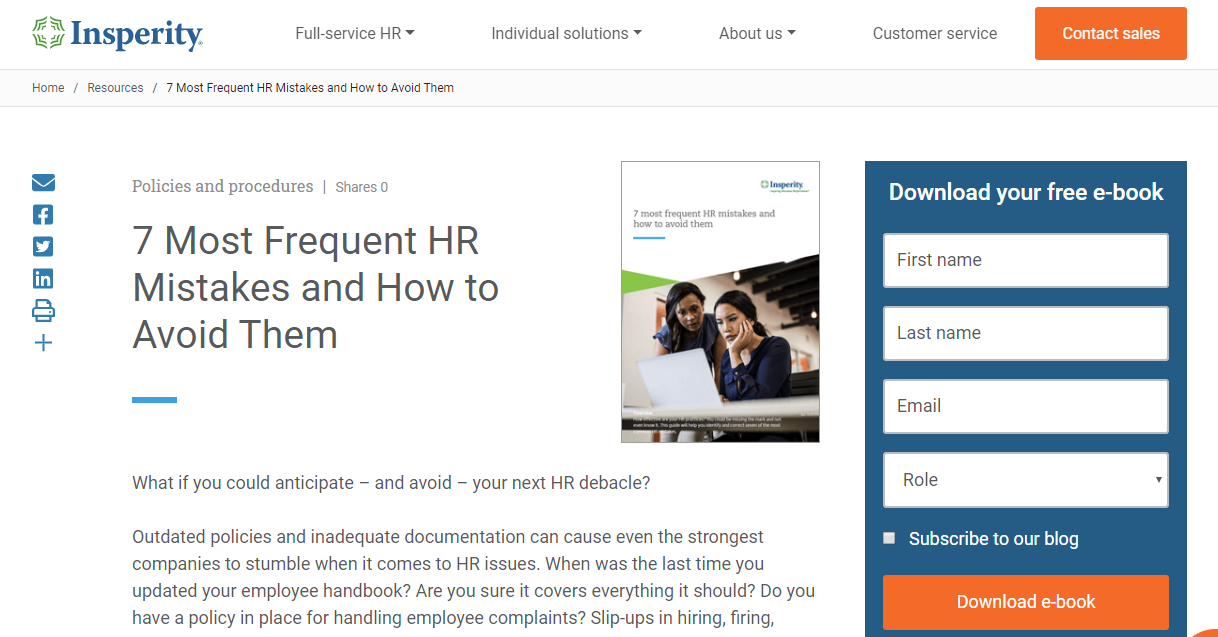
Task: Click the First name input field
Action: pos(1025,260)
